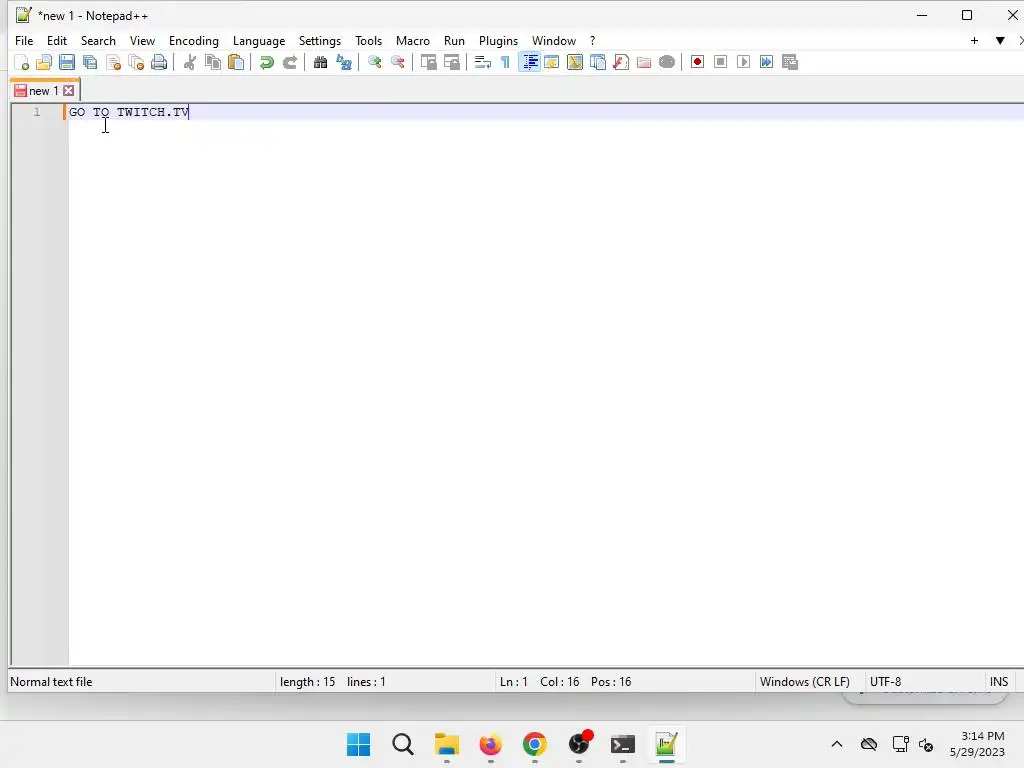
Task: Run macro multiple times icon
Action: (767, 62)
